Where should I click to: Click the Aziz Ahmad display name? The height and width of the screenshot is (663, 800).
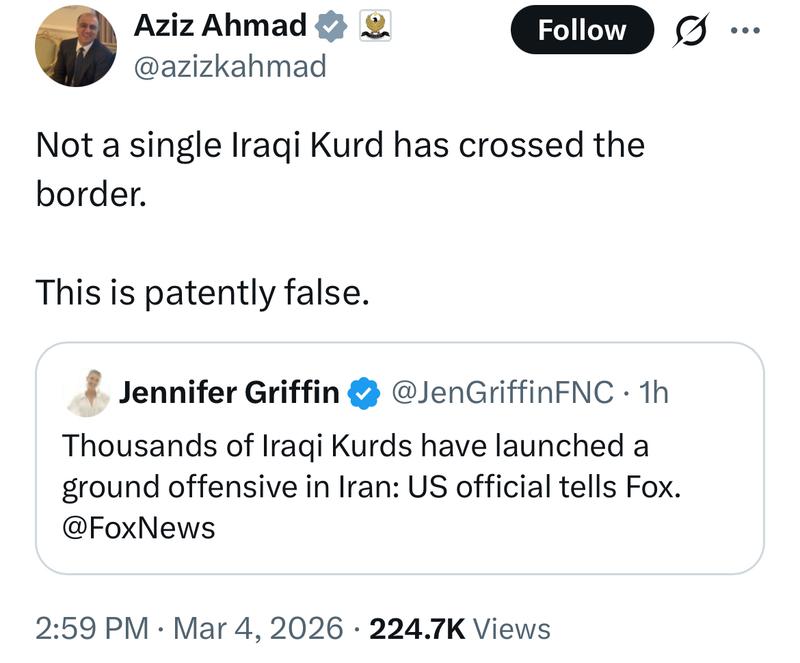pos(220,25)
